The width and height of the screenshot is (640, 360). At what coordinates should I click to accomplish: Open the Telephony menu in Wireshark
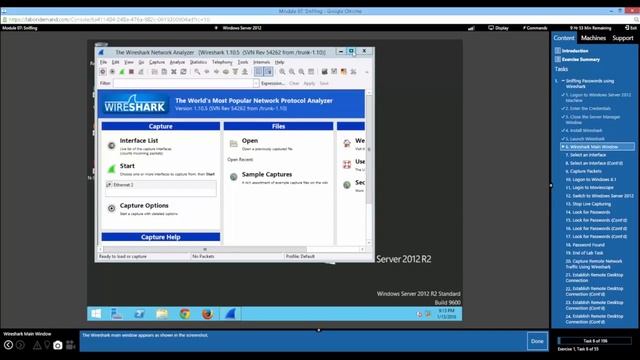[222, 62]
